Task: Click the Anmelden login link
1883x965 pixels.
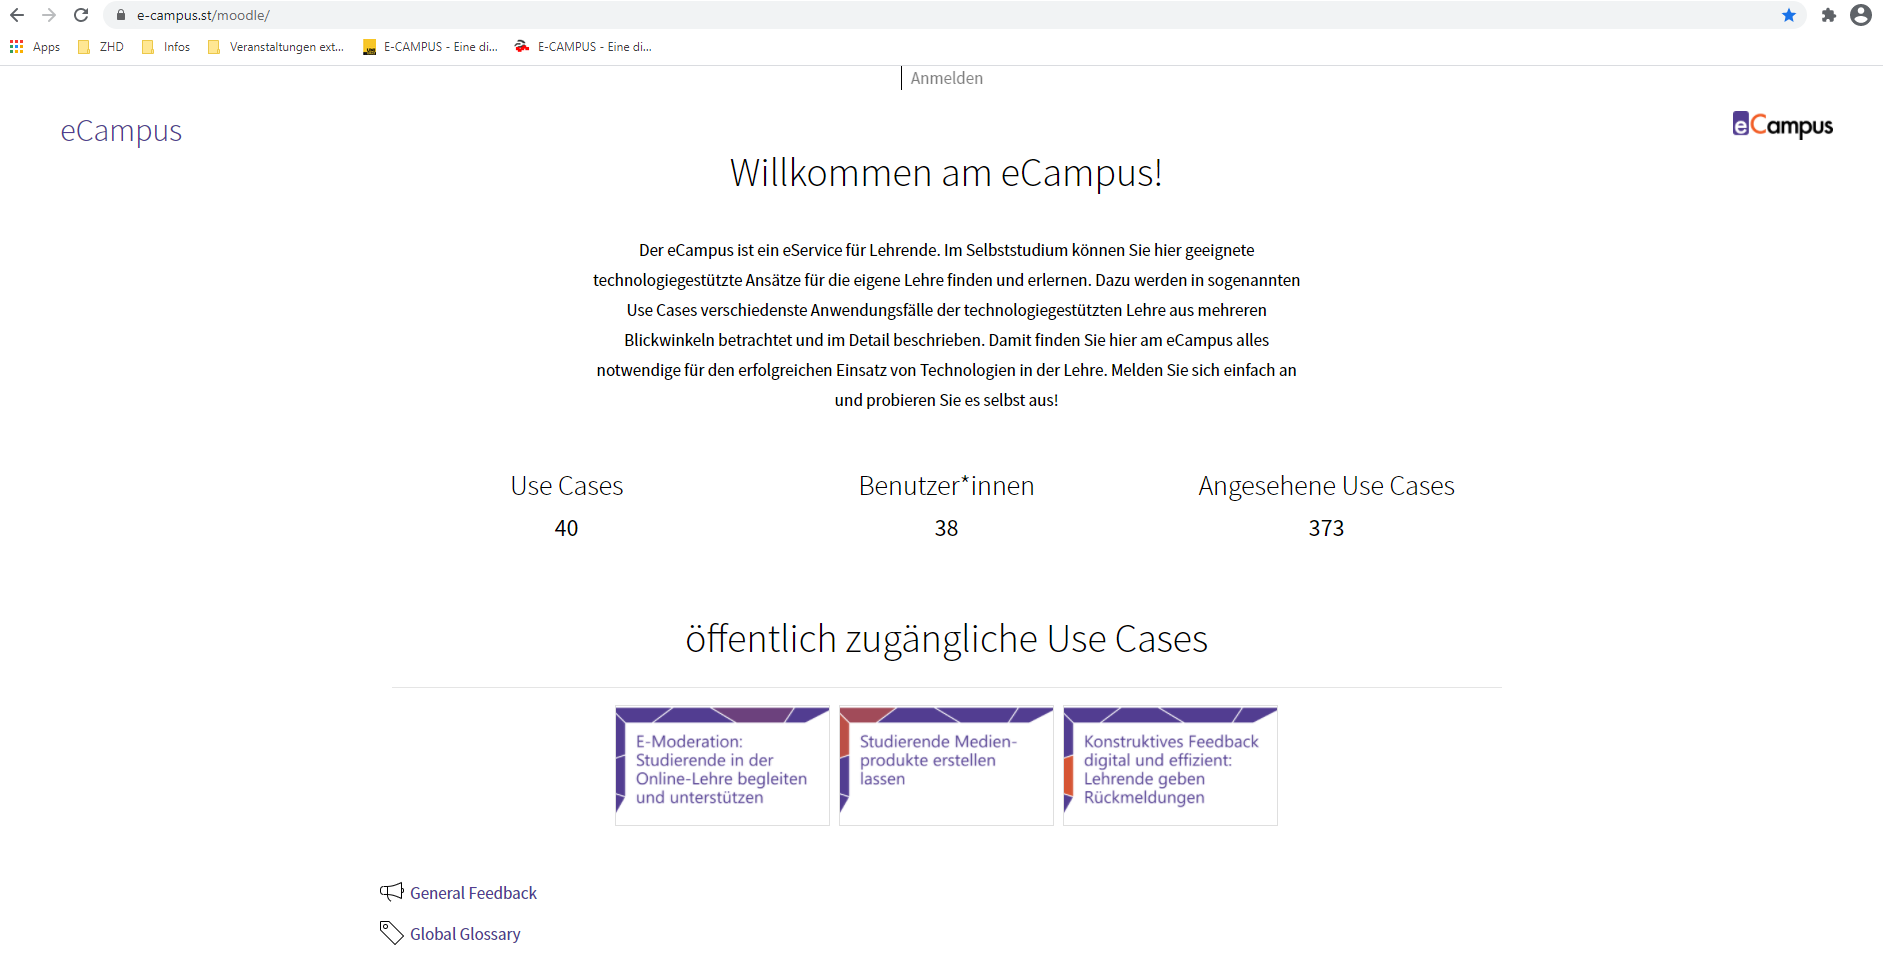Action: pos(946,78)
